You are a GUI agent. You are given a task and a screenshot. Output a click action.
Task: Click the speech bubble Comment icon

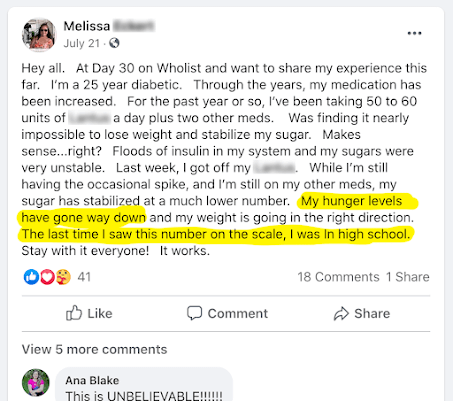click(x=194, y=313)
